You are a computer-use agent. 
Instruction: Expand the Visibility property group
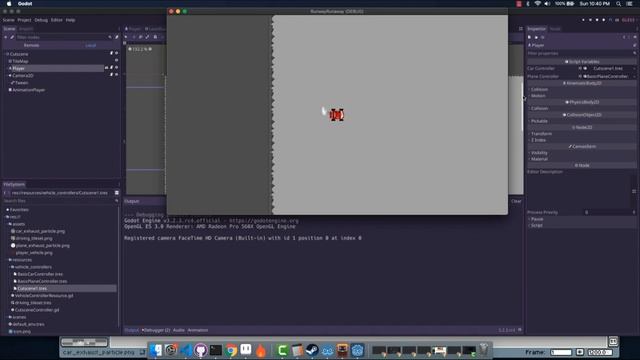pos(539,153)
